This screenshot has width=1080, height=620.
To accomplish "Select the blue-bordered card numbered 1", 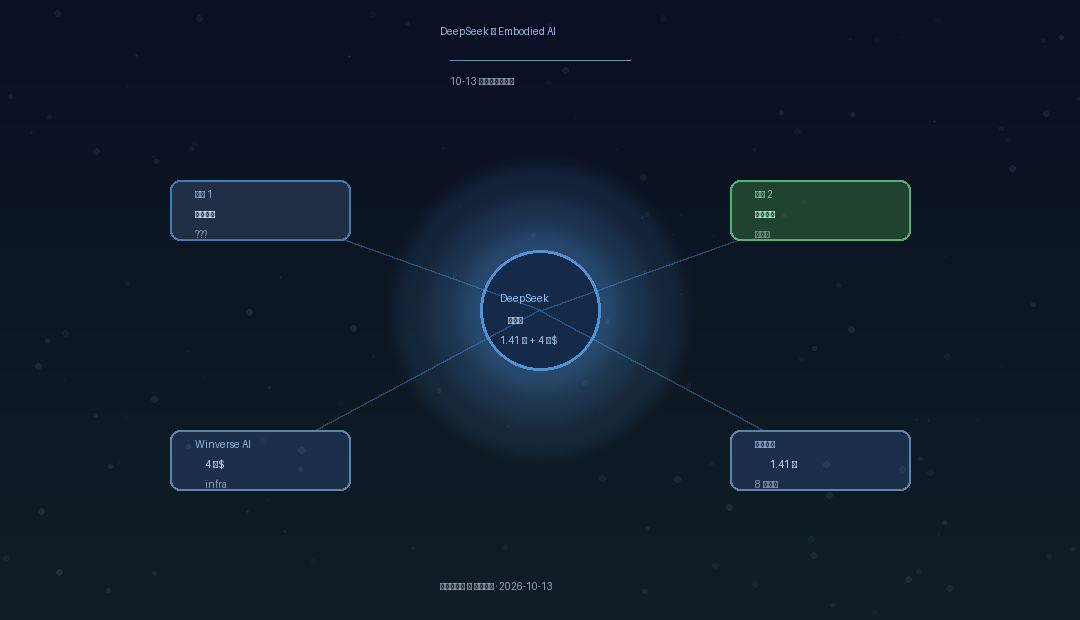I will pos(260,211).
